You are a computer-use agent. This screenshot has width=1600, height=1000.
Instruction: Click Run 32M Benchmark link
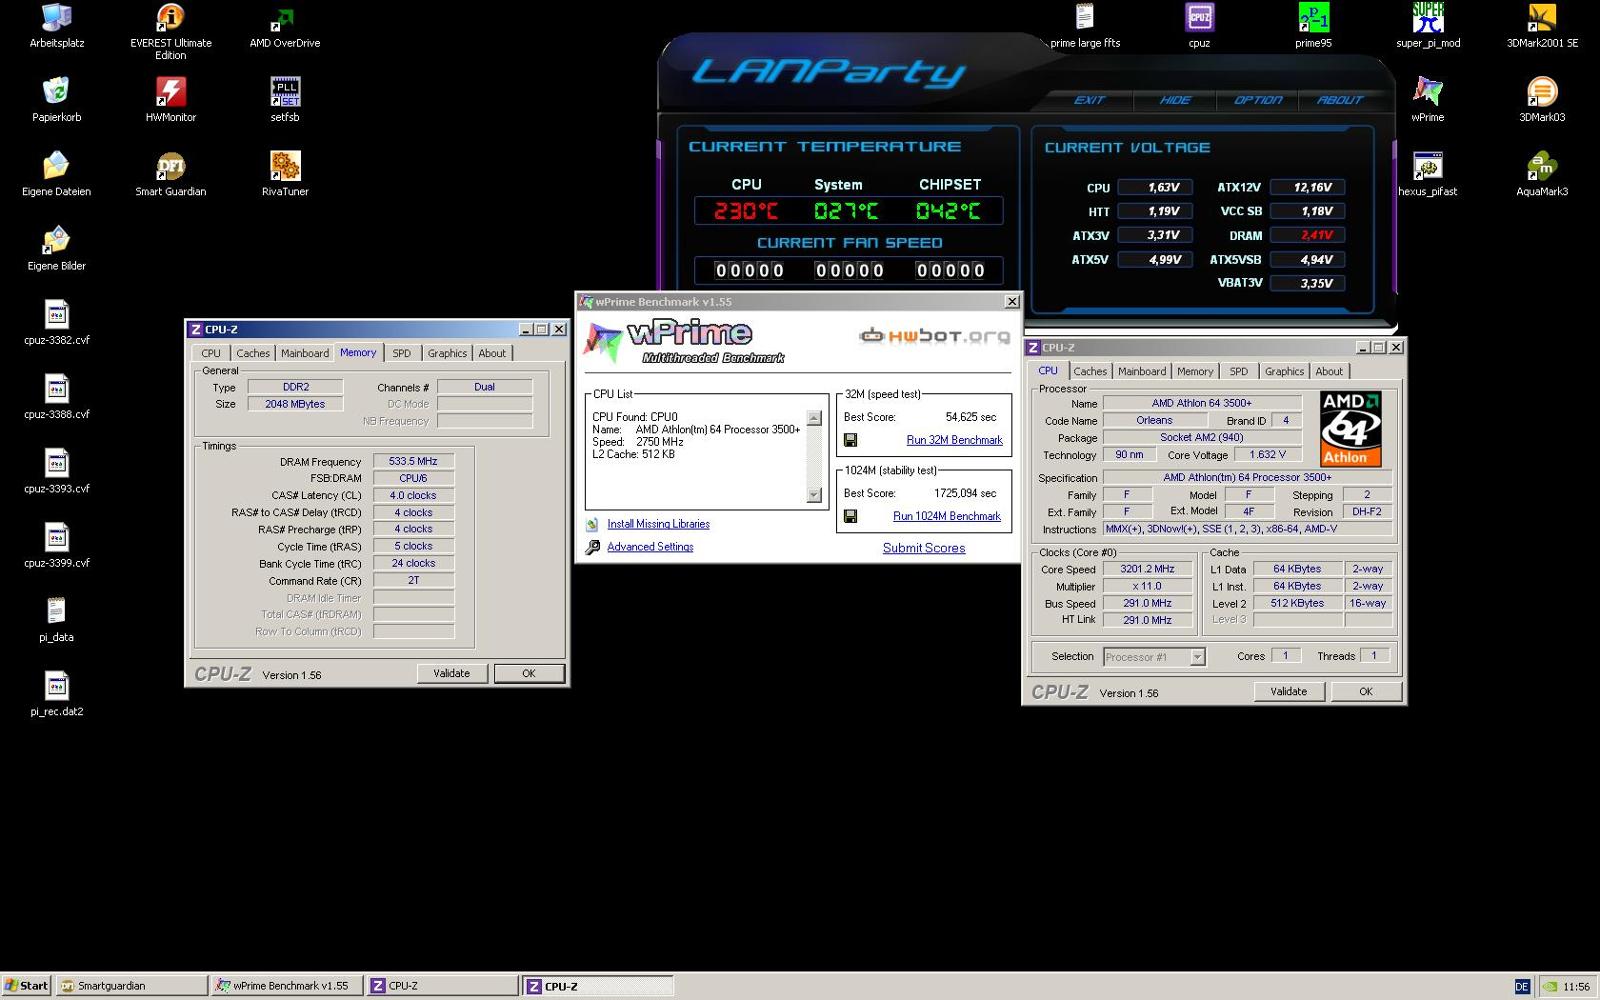point(954,440)
